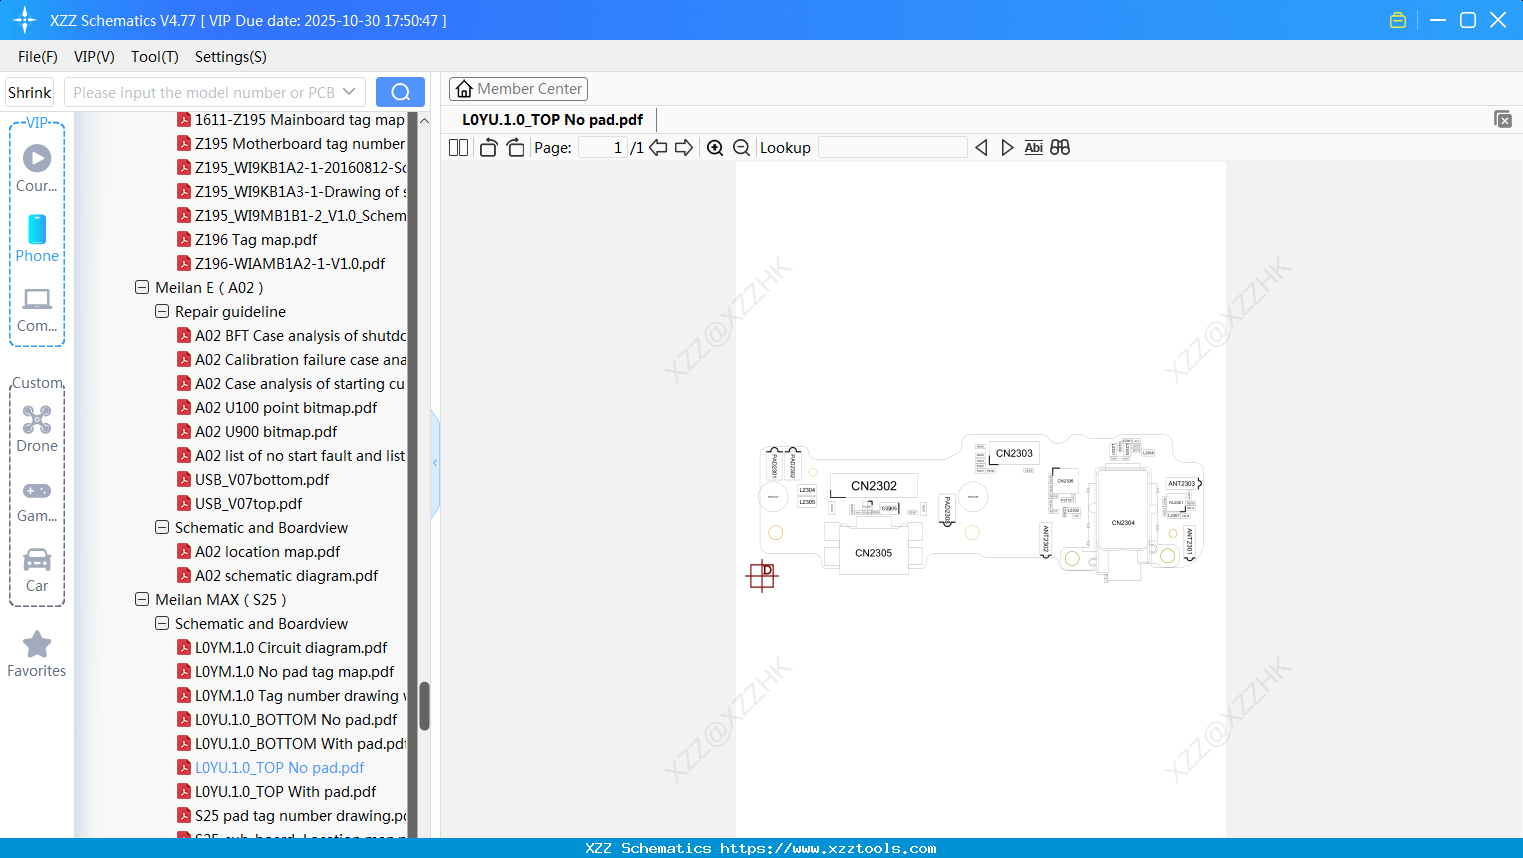The height and width of the screenshot is (858, 1523).
Task: Open the Tool(T) menu
Action: pos(154,57)
